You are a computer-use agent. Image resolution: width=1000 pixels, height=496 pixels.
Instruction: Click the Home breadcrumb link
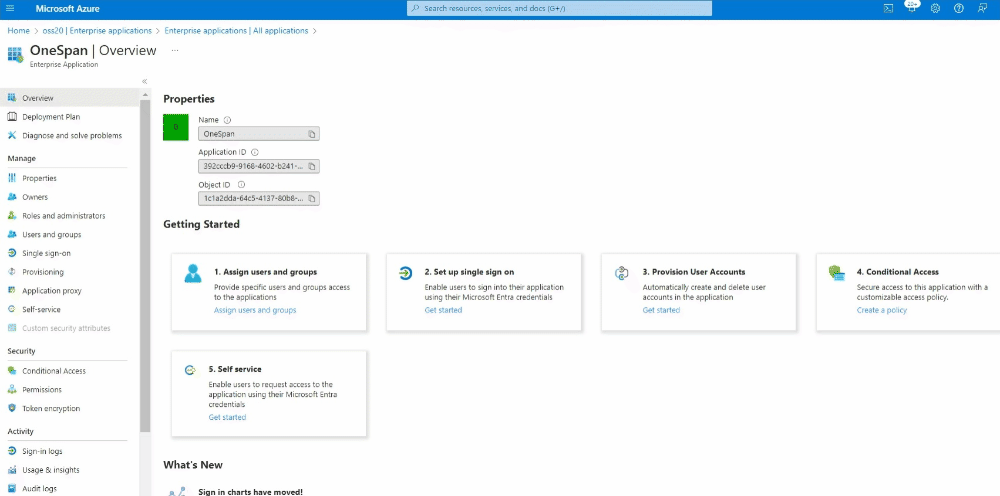[18, 31]
